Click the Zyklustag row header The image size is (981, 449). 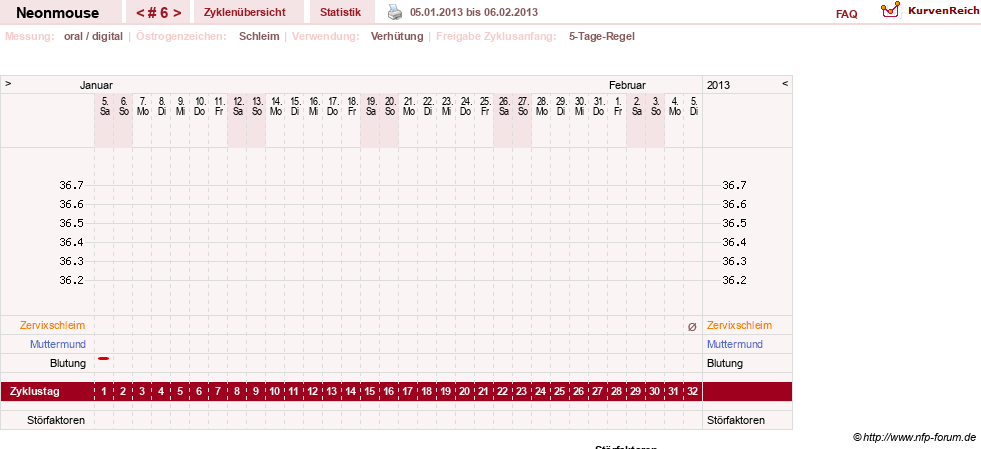click(x=35, y=391)
